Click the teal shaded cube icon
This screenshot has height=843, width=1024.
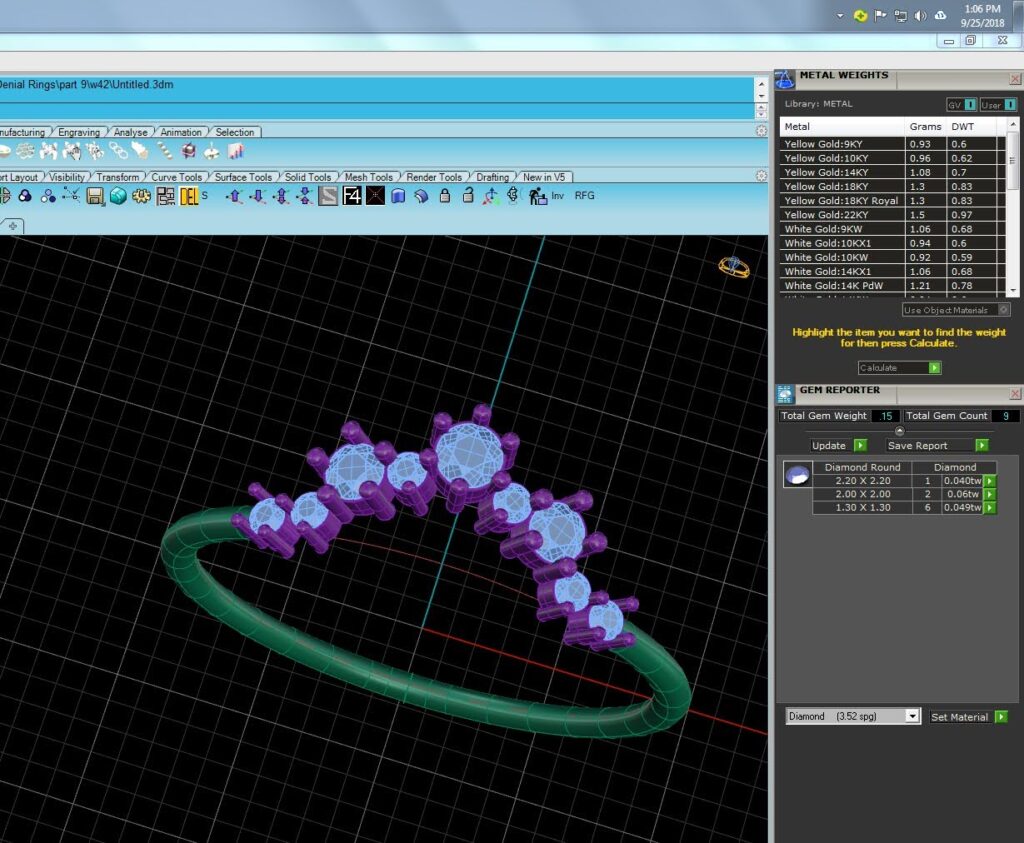[x=118, y=196]
